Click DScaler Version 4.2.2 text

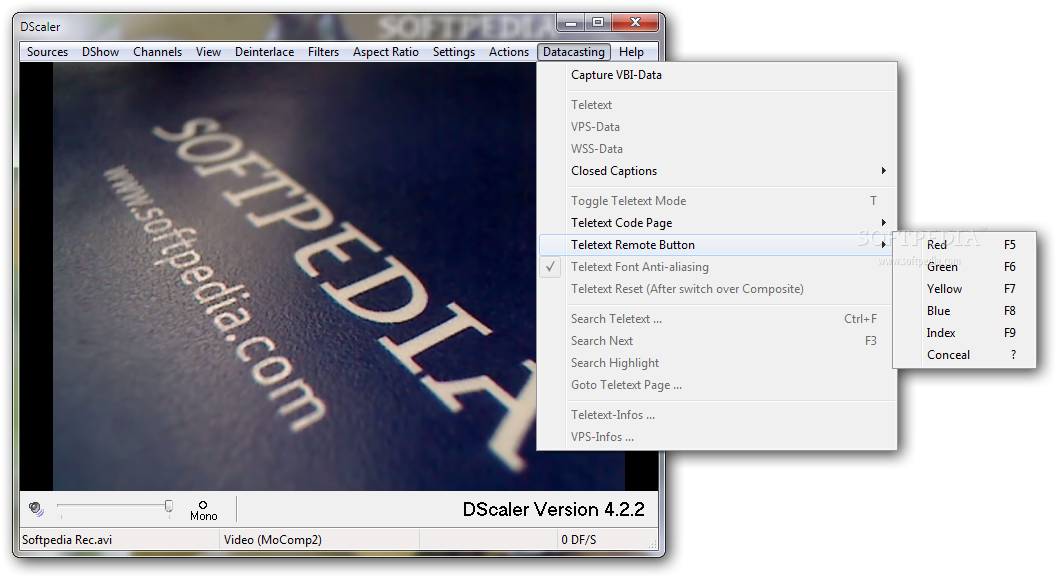(x=553, y=509)
